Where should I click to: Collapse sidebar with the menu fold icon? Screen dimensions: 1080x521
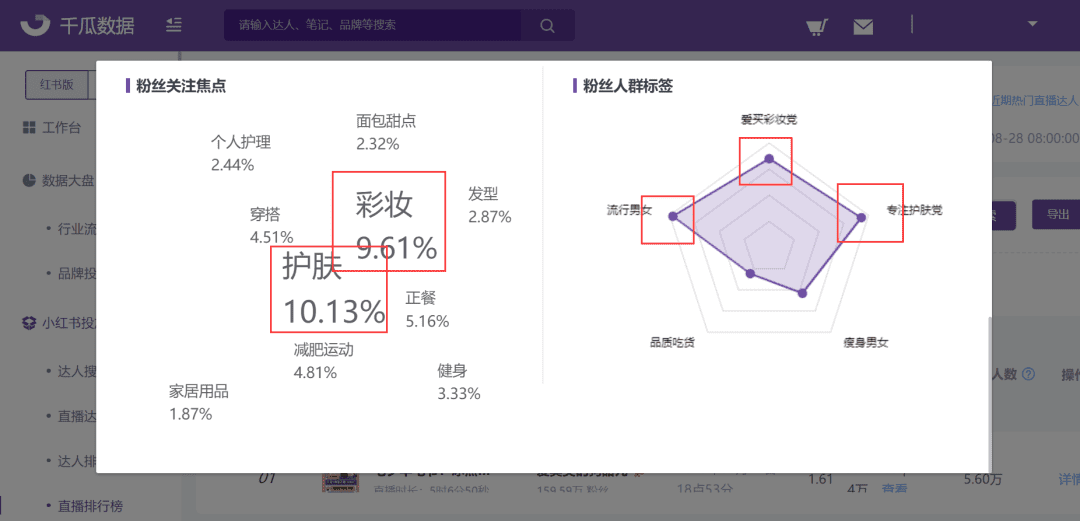coord(174,25)
